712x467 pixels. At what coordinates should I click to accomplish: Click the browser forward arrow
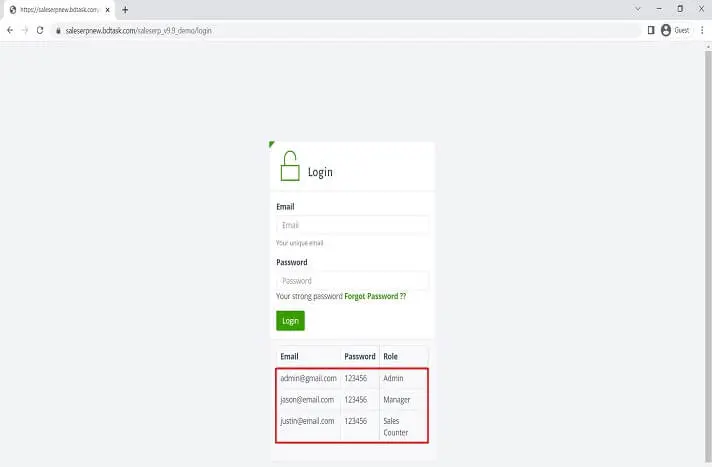click(25, 30)
